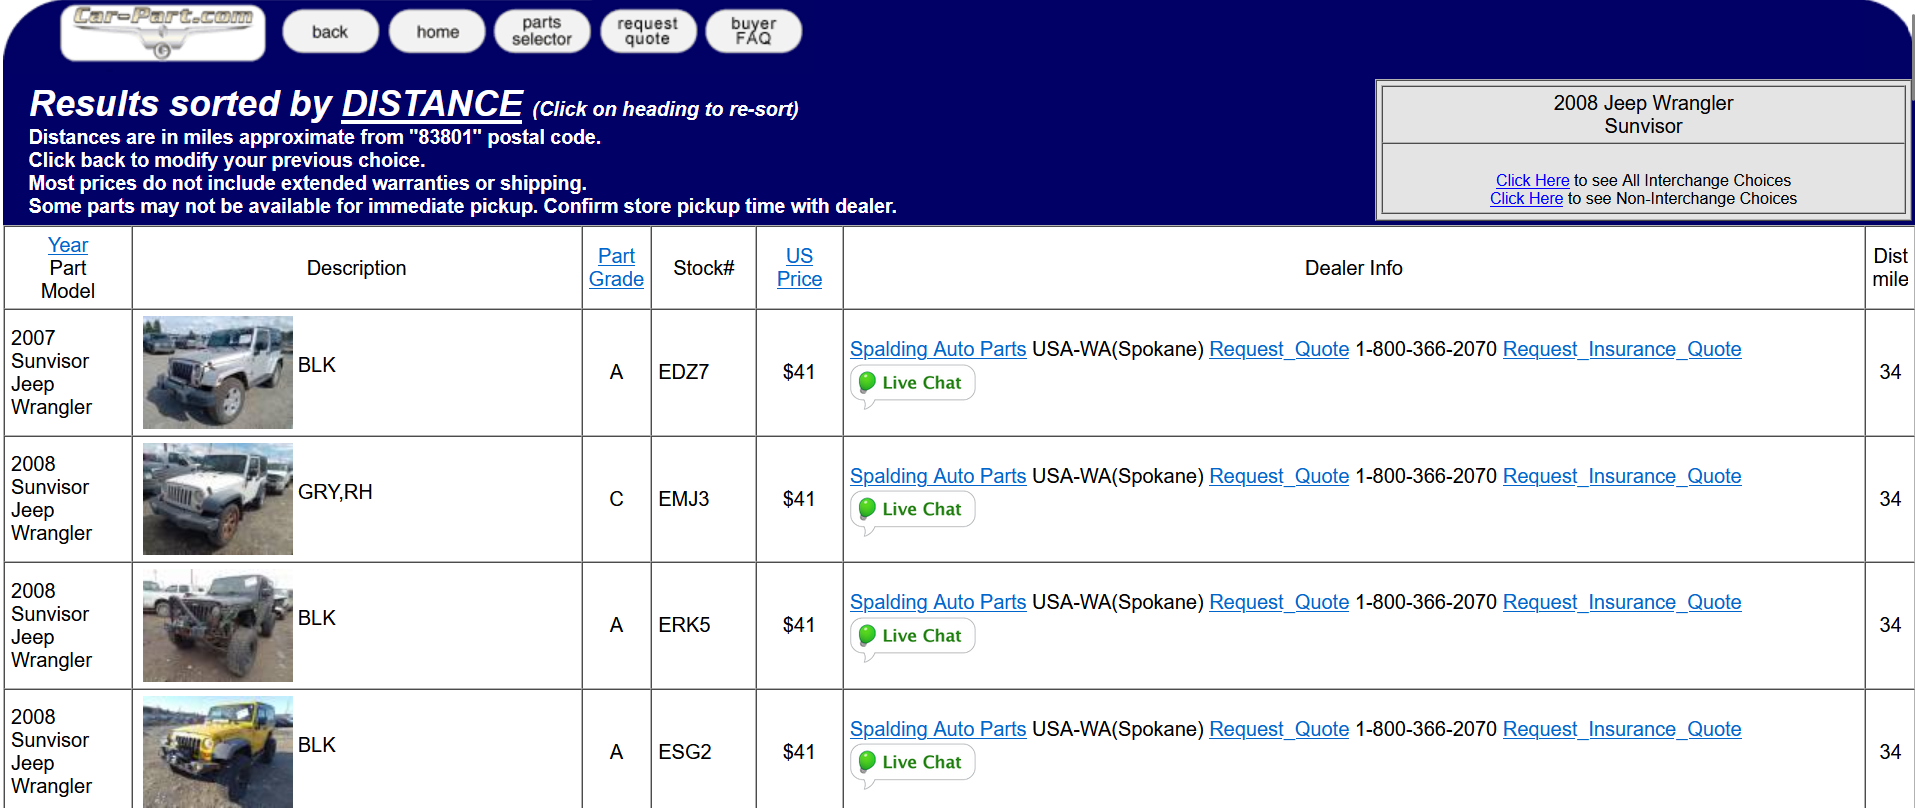Open the yellow Jeep photo for ESG2
Image resolution: width=1915 pixels, height=808 pixels.
218,751
